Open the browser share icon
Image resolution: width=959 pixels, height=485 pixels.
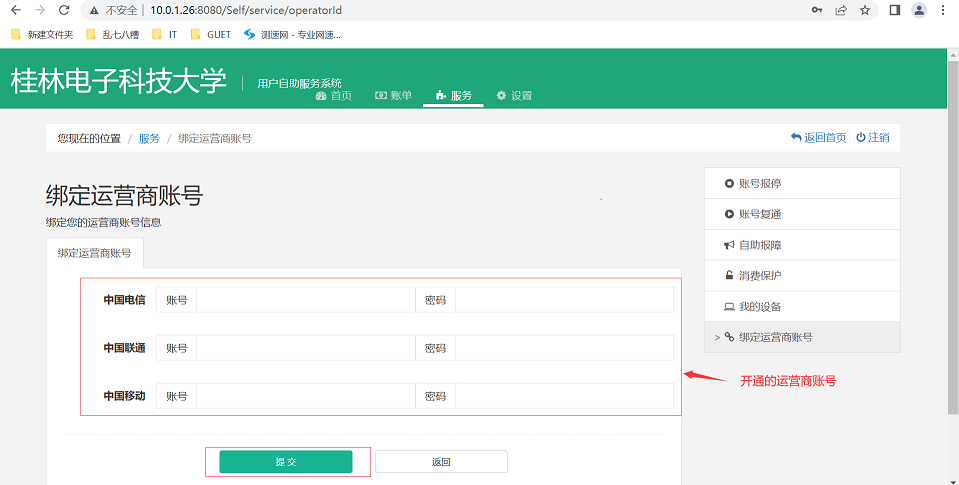(x=841, y=10)
